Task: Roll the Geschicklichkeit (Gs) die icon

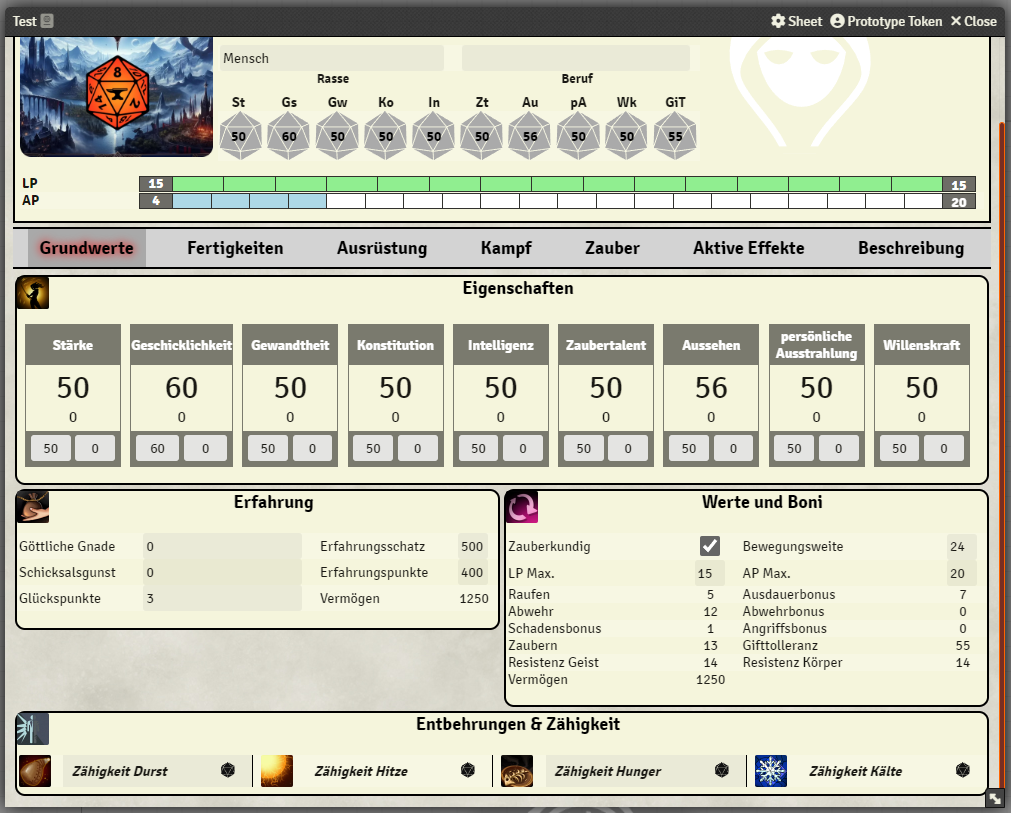Action: [x=289, y=136]
